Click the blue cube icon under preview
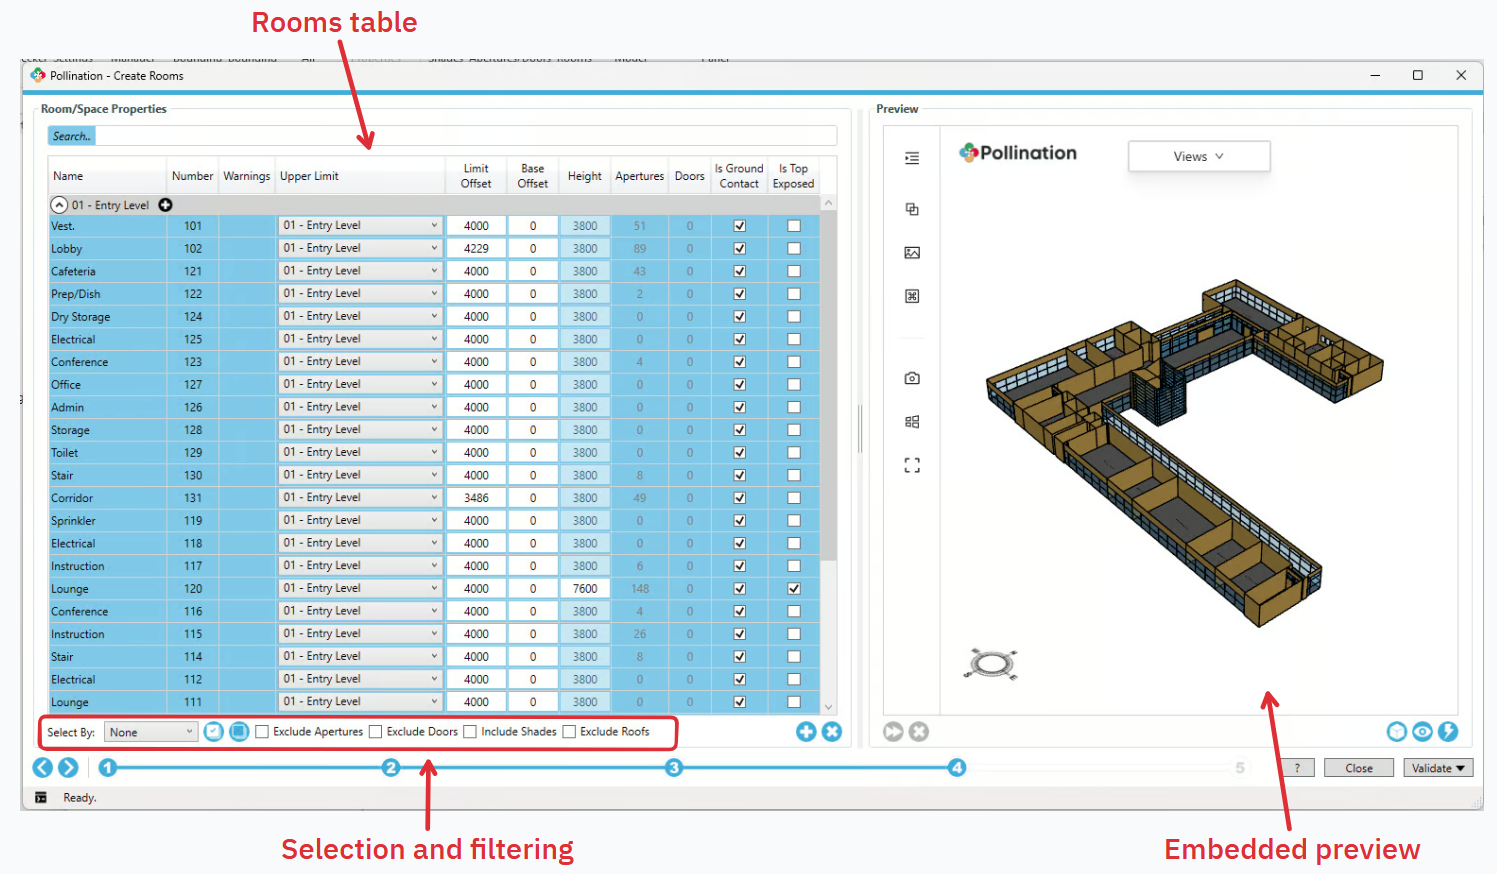1497x874 pixels. [1397, 732]
